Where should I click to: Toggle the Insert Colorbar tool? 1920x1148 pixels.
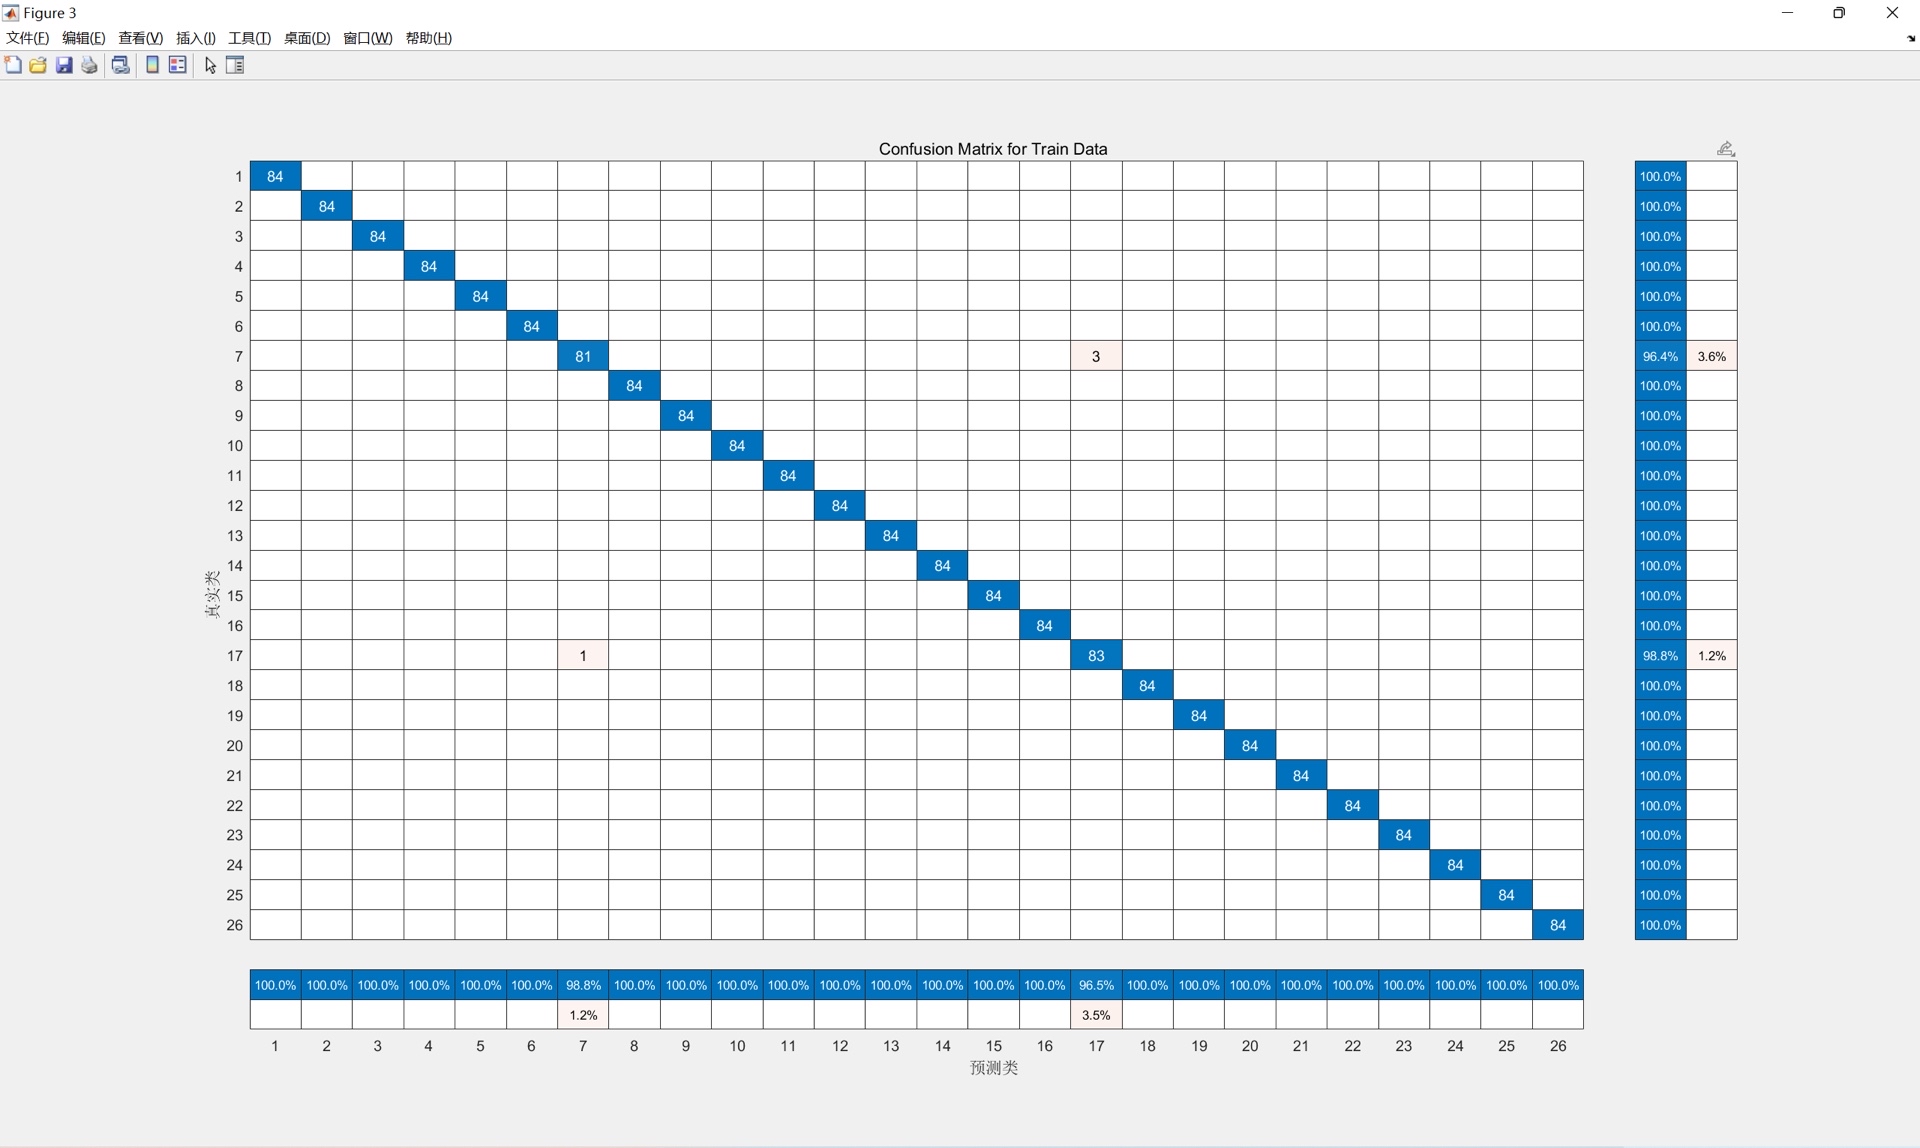click(152, 65)
